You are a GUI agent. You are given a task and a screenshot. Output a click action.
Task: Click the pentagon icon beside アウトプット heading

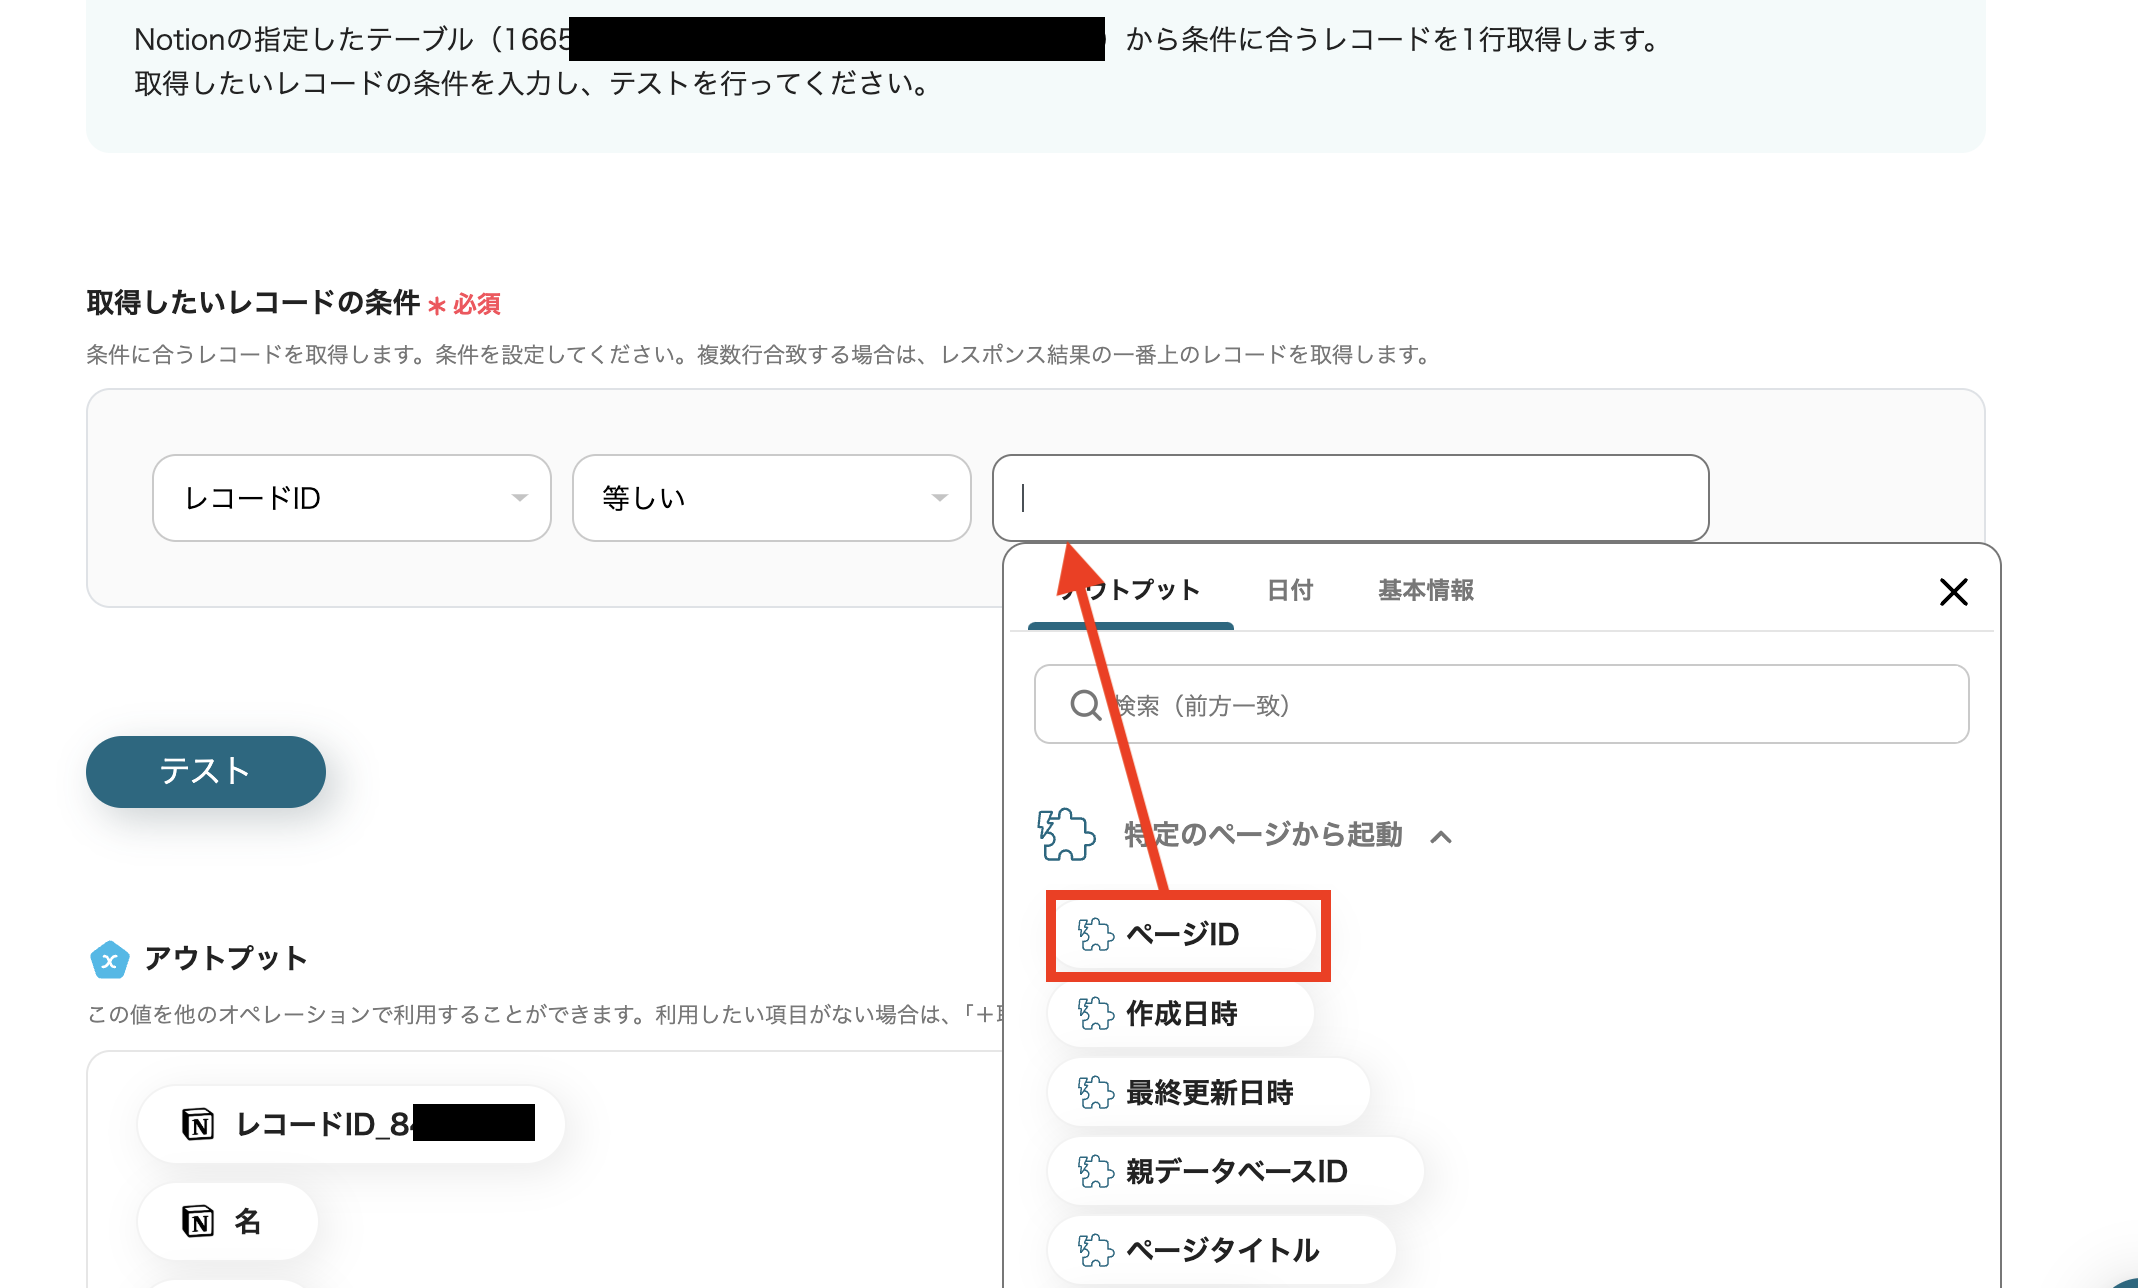coord(110,959)
